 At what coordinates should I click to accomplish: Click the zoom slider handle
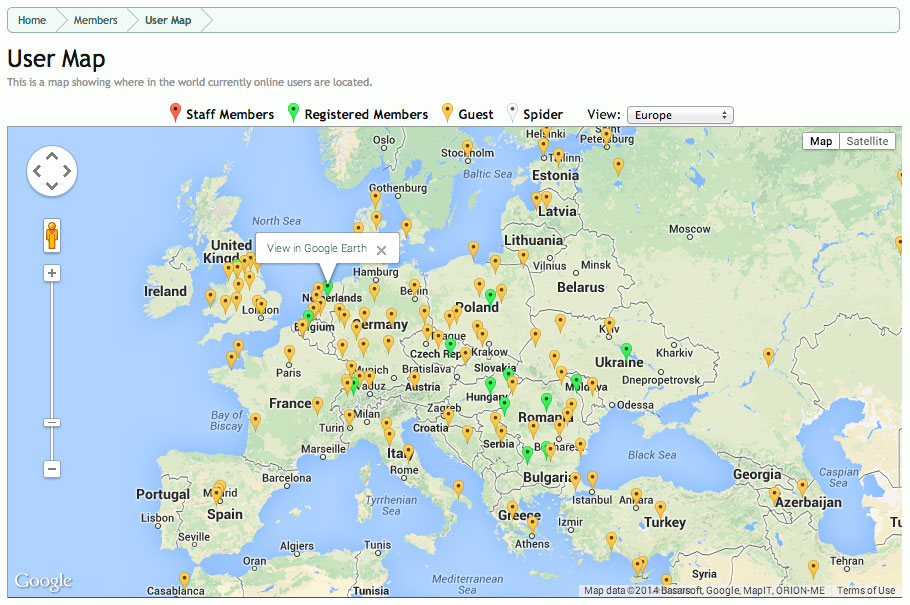tap(53, 423)
